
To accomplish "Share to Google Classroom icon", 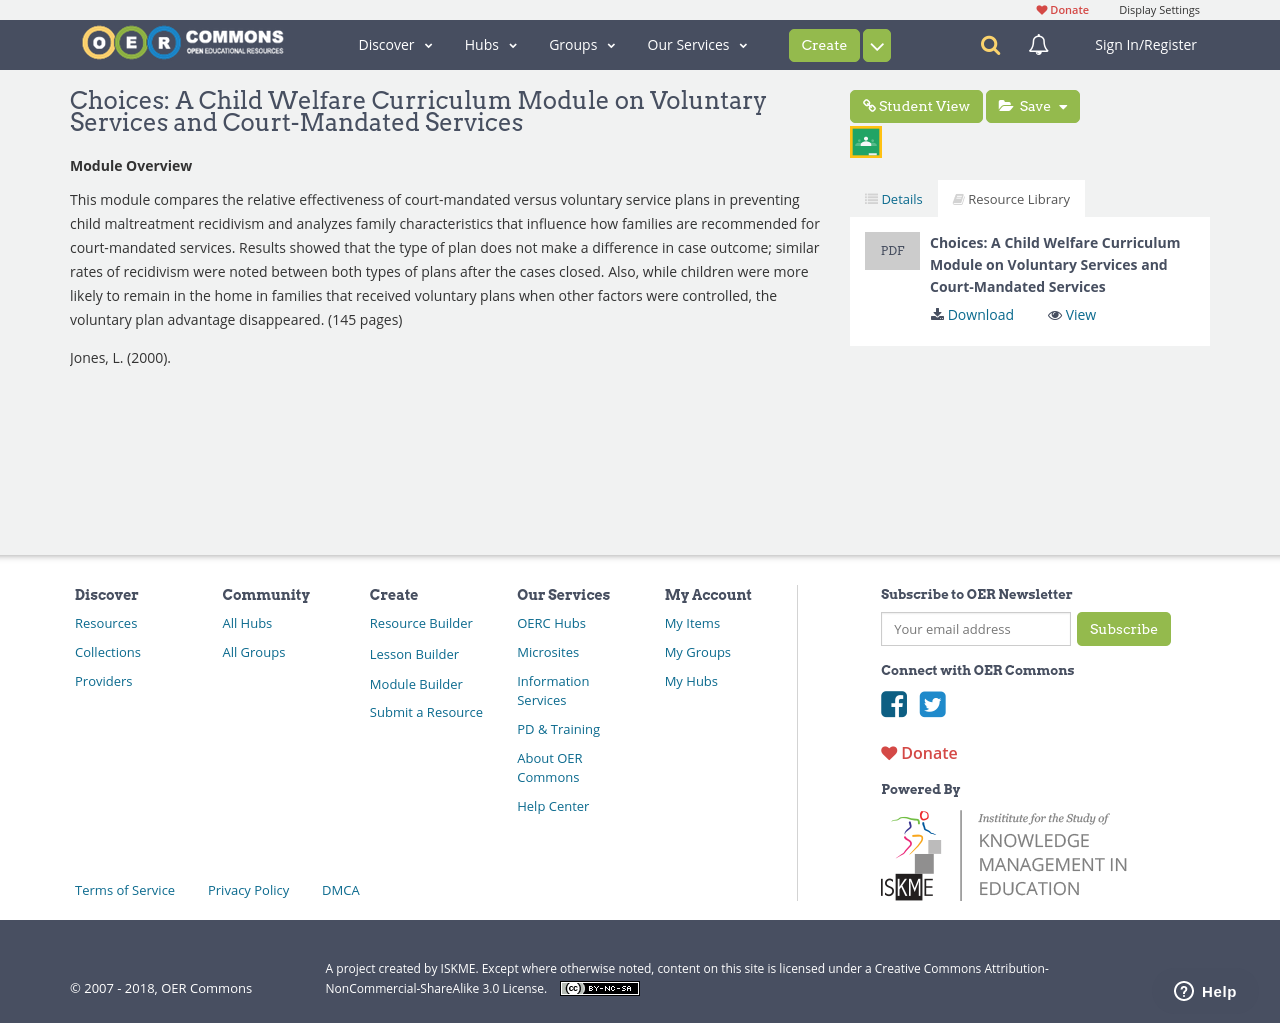I will click(x=865, y=140).
